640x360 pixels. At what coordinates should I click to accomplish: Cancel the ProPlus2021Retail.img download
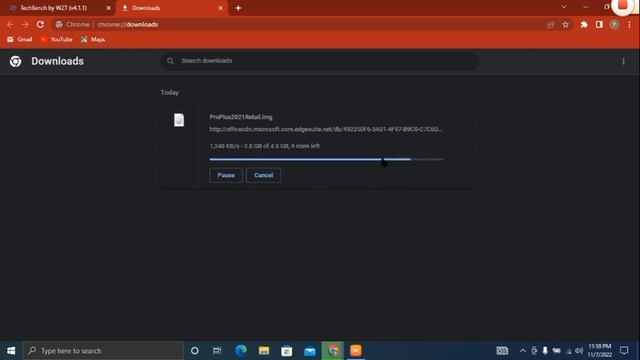(263, 175)
